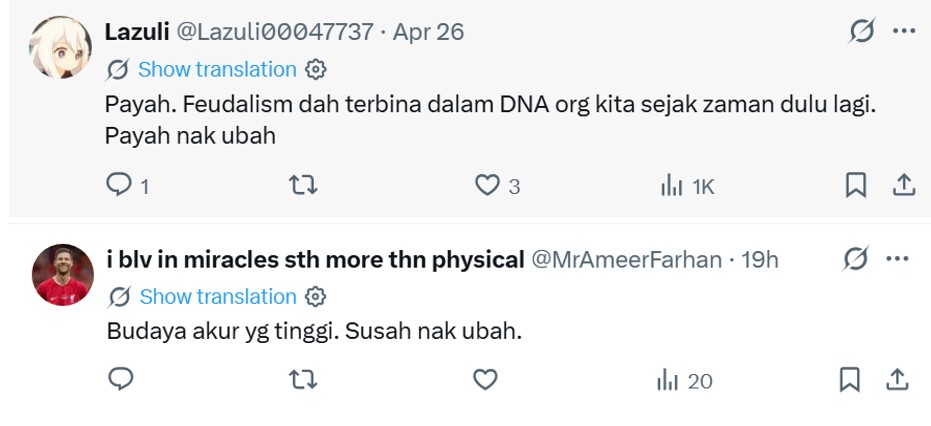Show translation of MrAmeerFarhan's tweet
Image resolution: width=931 pixels, height=426 pixels.
218,297
